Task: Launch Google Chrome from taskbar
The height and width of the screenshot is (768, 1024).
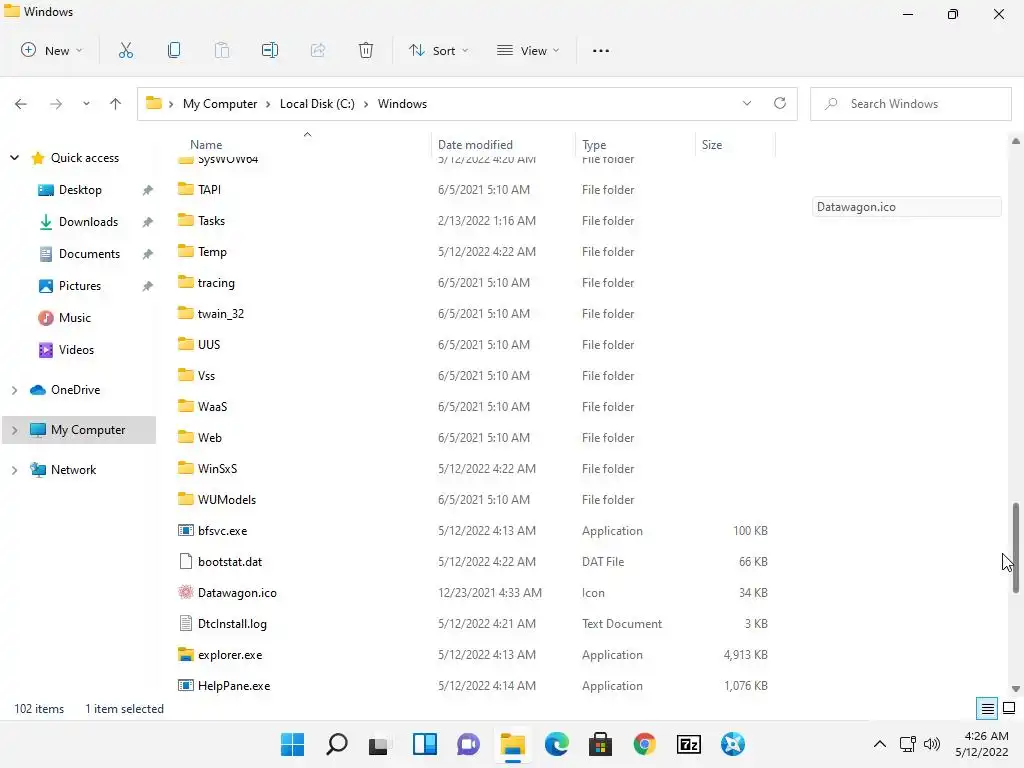Action: pos(645,744)
